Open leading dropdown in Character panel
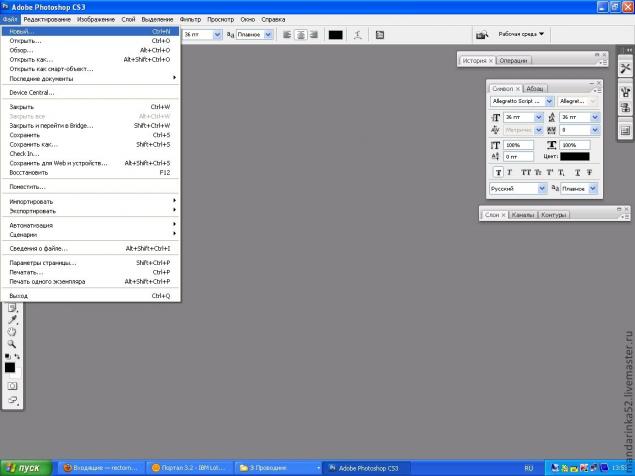The width and height of the screenshot is (635, 476). (x=595, y=117)
